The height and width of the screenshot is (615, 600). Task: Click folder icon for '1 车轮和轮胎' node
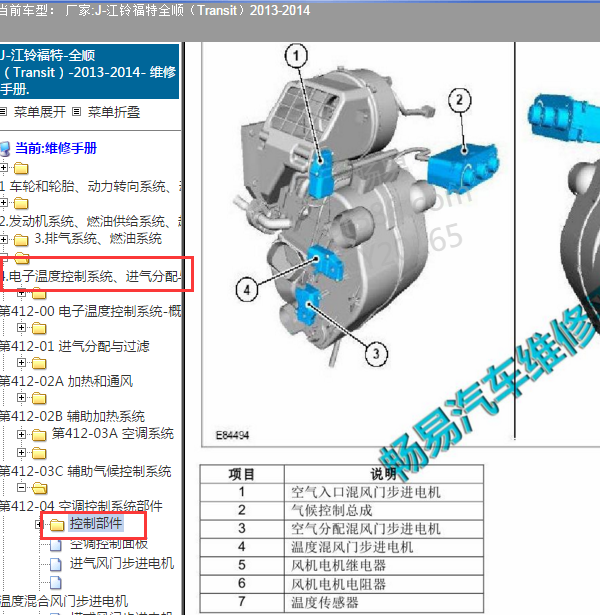(21, 169)
